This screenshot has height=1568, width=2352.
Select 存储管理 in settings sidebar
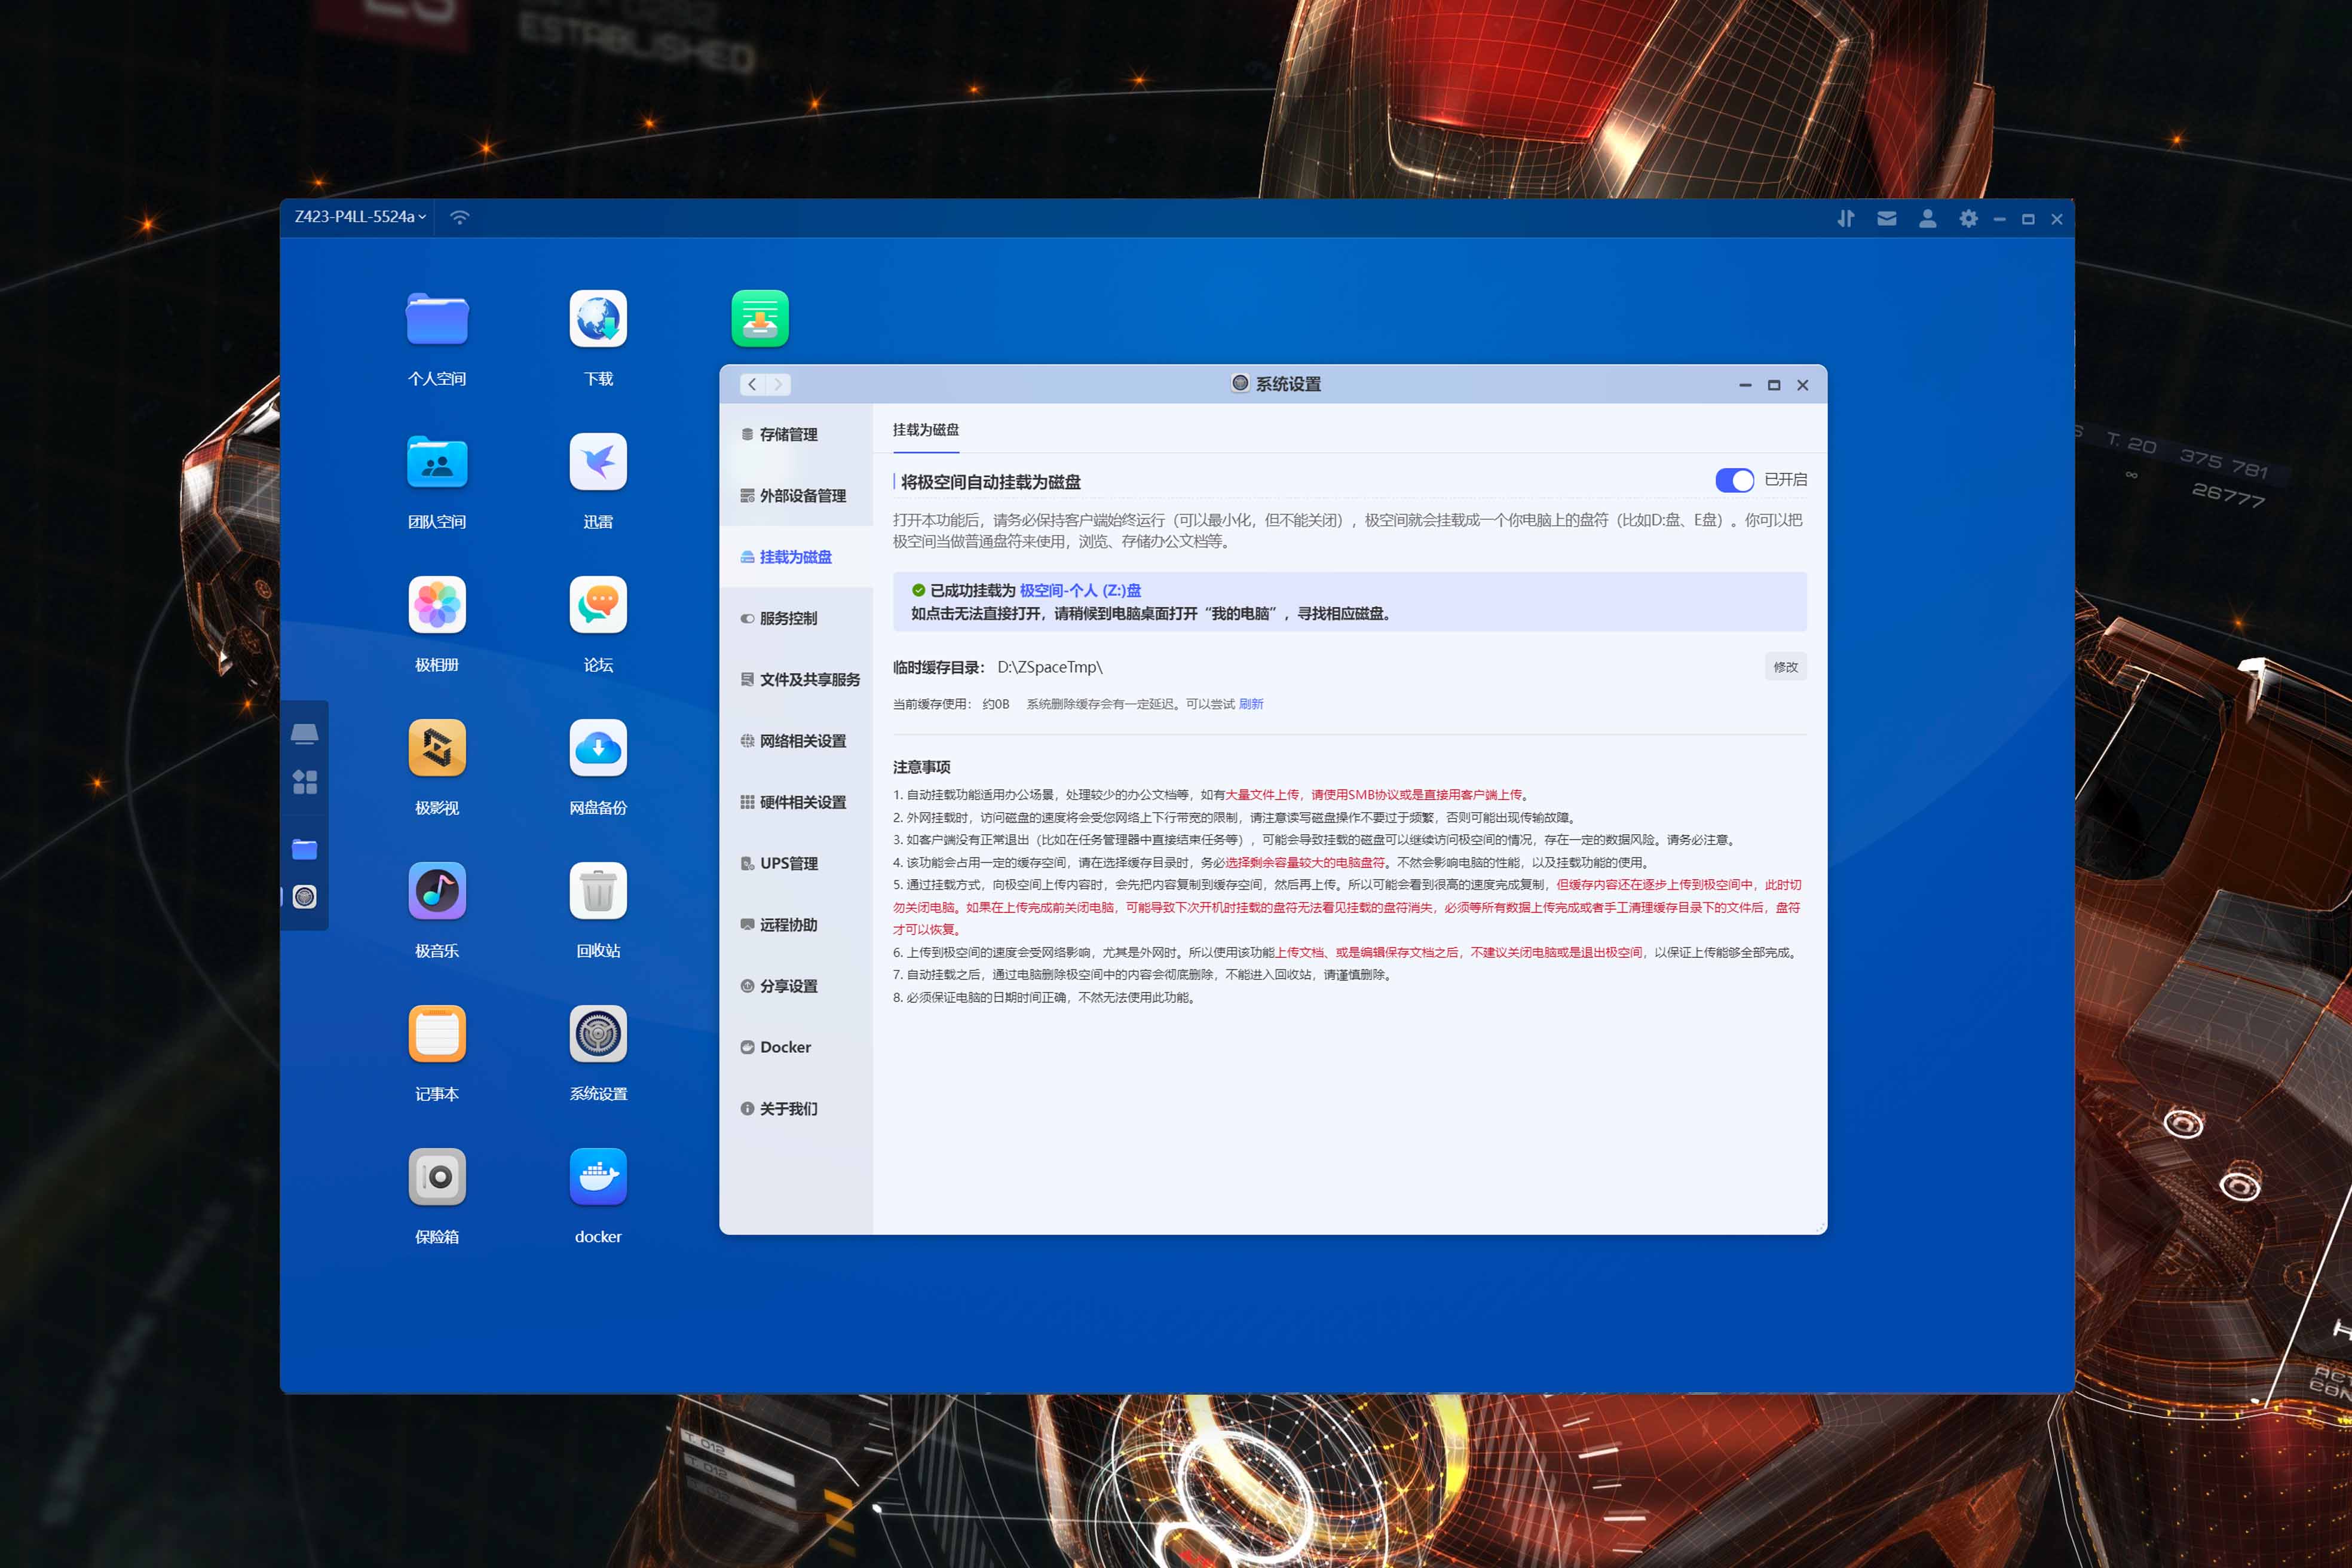[x=796, y=434]
